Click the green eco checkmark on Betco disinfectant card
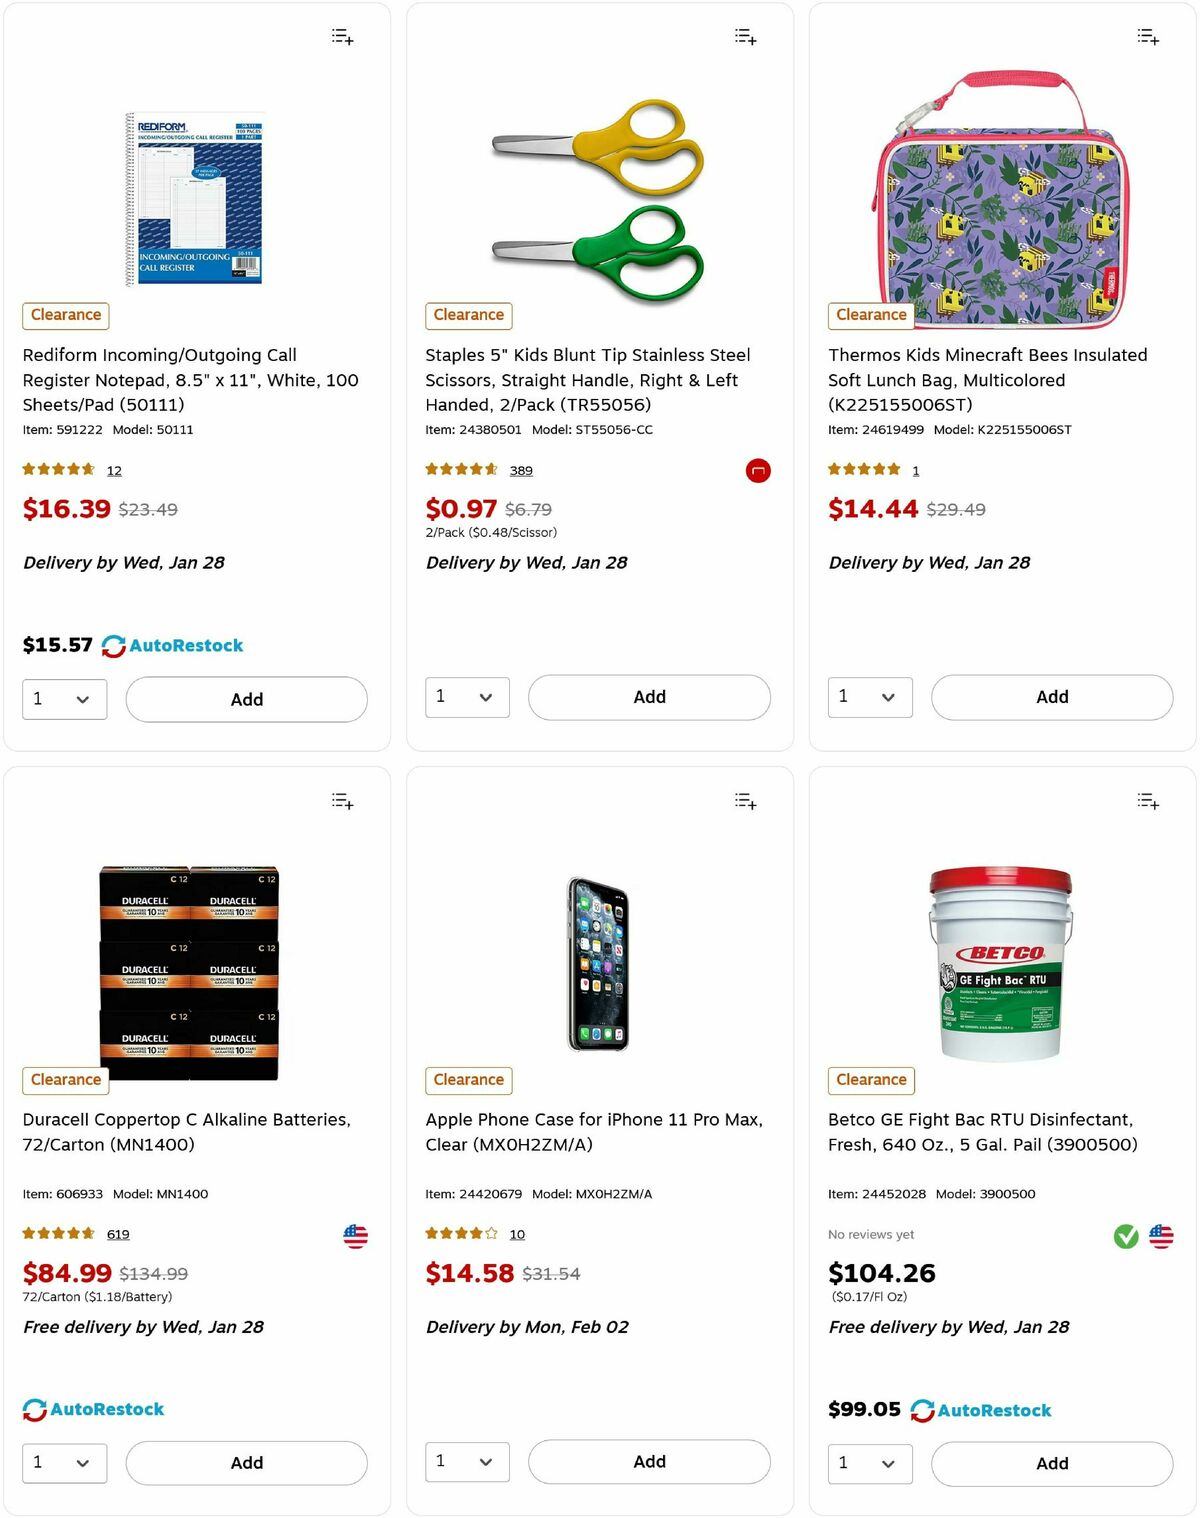 pos(1125,1236)
